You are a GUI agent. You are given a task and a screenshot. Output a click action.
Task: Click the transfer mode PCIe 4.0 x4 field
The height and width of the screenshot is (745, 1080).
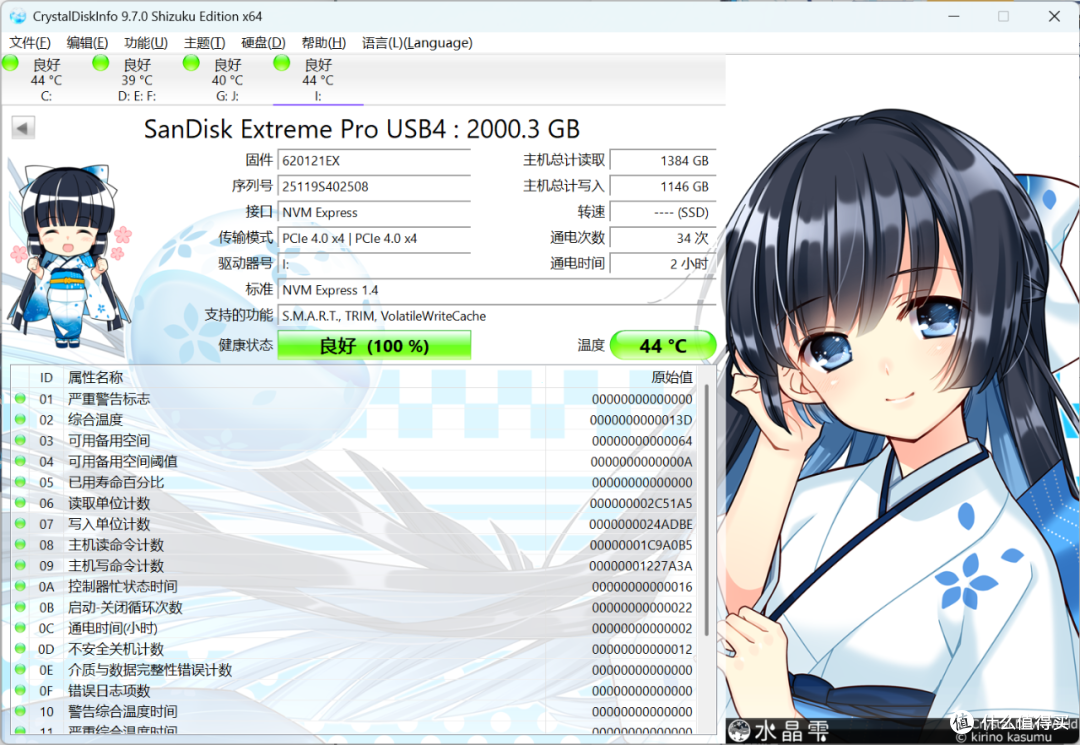tap(374, 238)
